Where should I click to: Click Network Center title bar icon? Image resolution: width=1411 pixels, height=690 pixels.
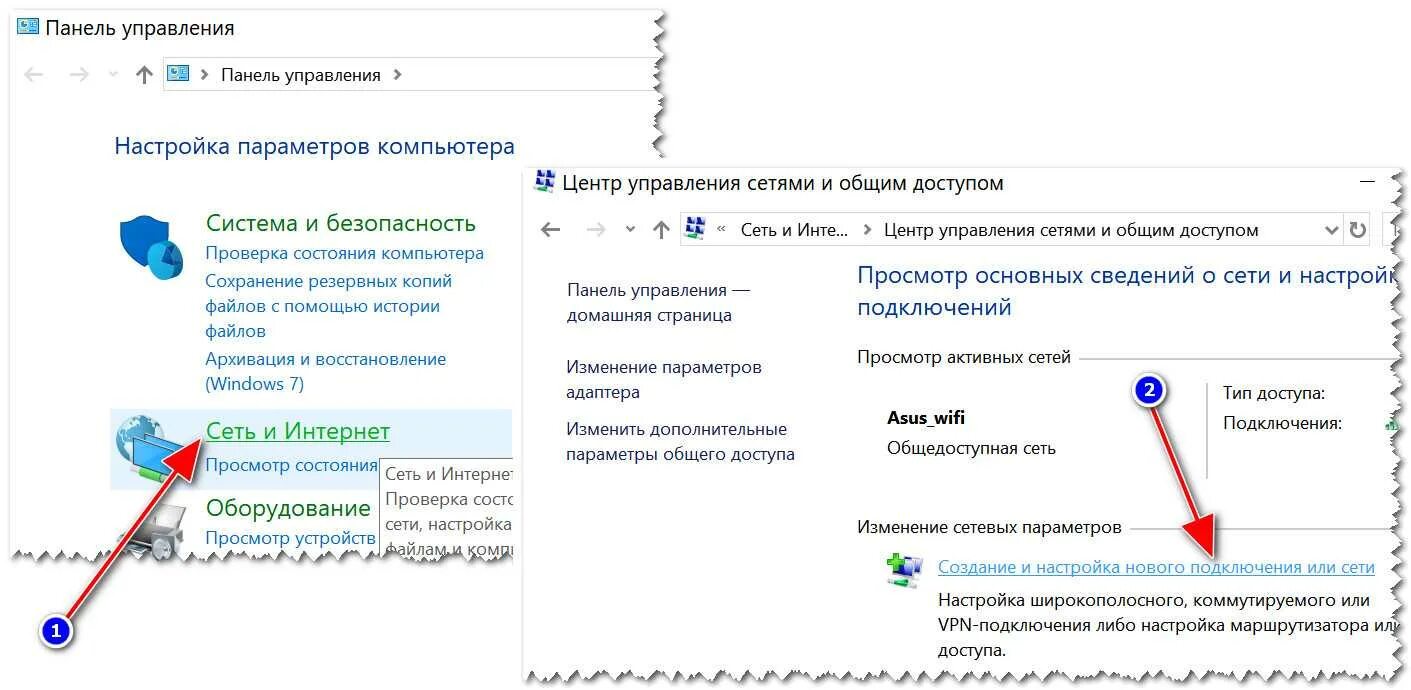(544, 182)
